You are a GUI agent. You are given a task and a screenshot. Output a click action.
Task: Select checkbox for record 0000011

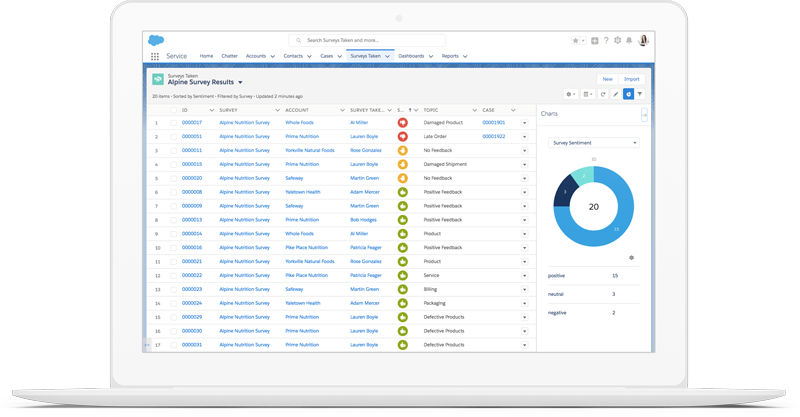[173, 151]
